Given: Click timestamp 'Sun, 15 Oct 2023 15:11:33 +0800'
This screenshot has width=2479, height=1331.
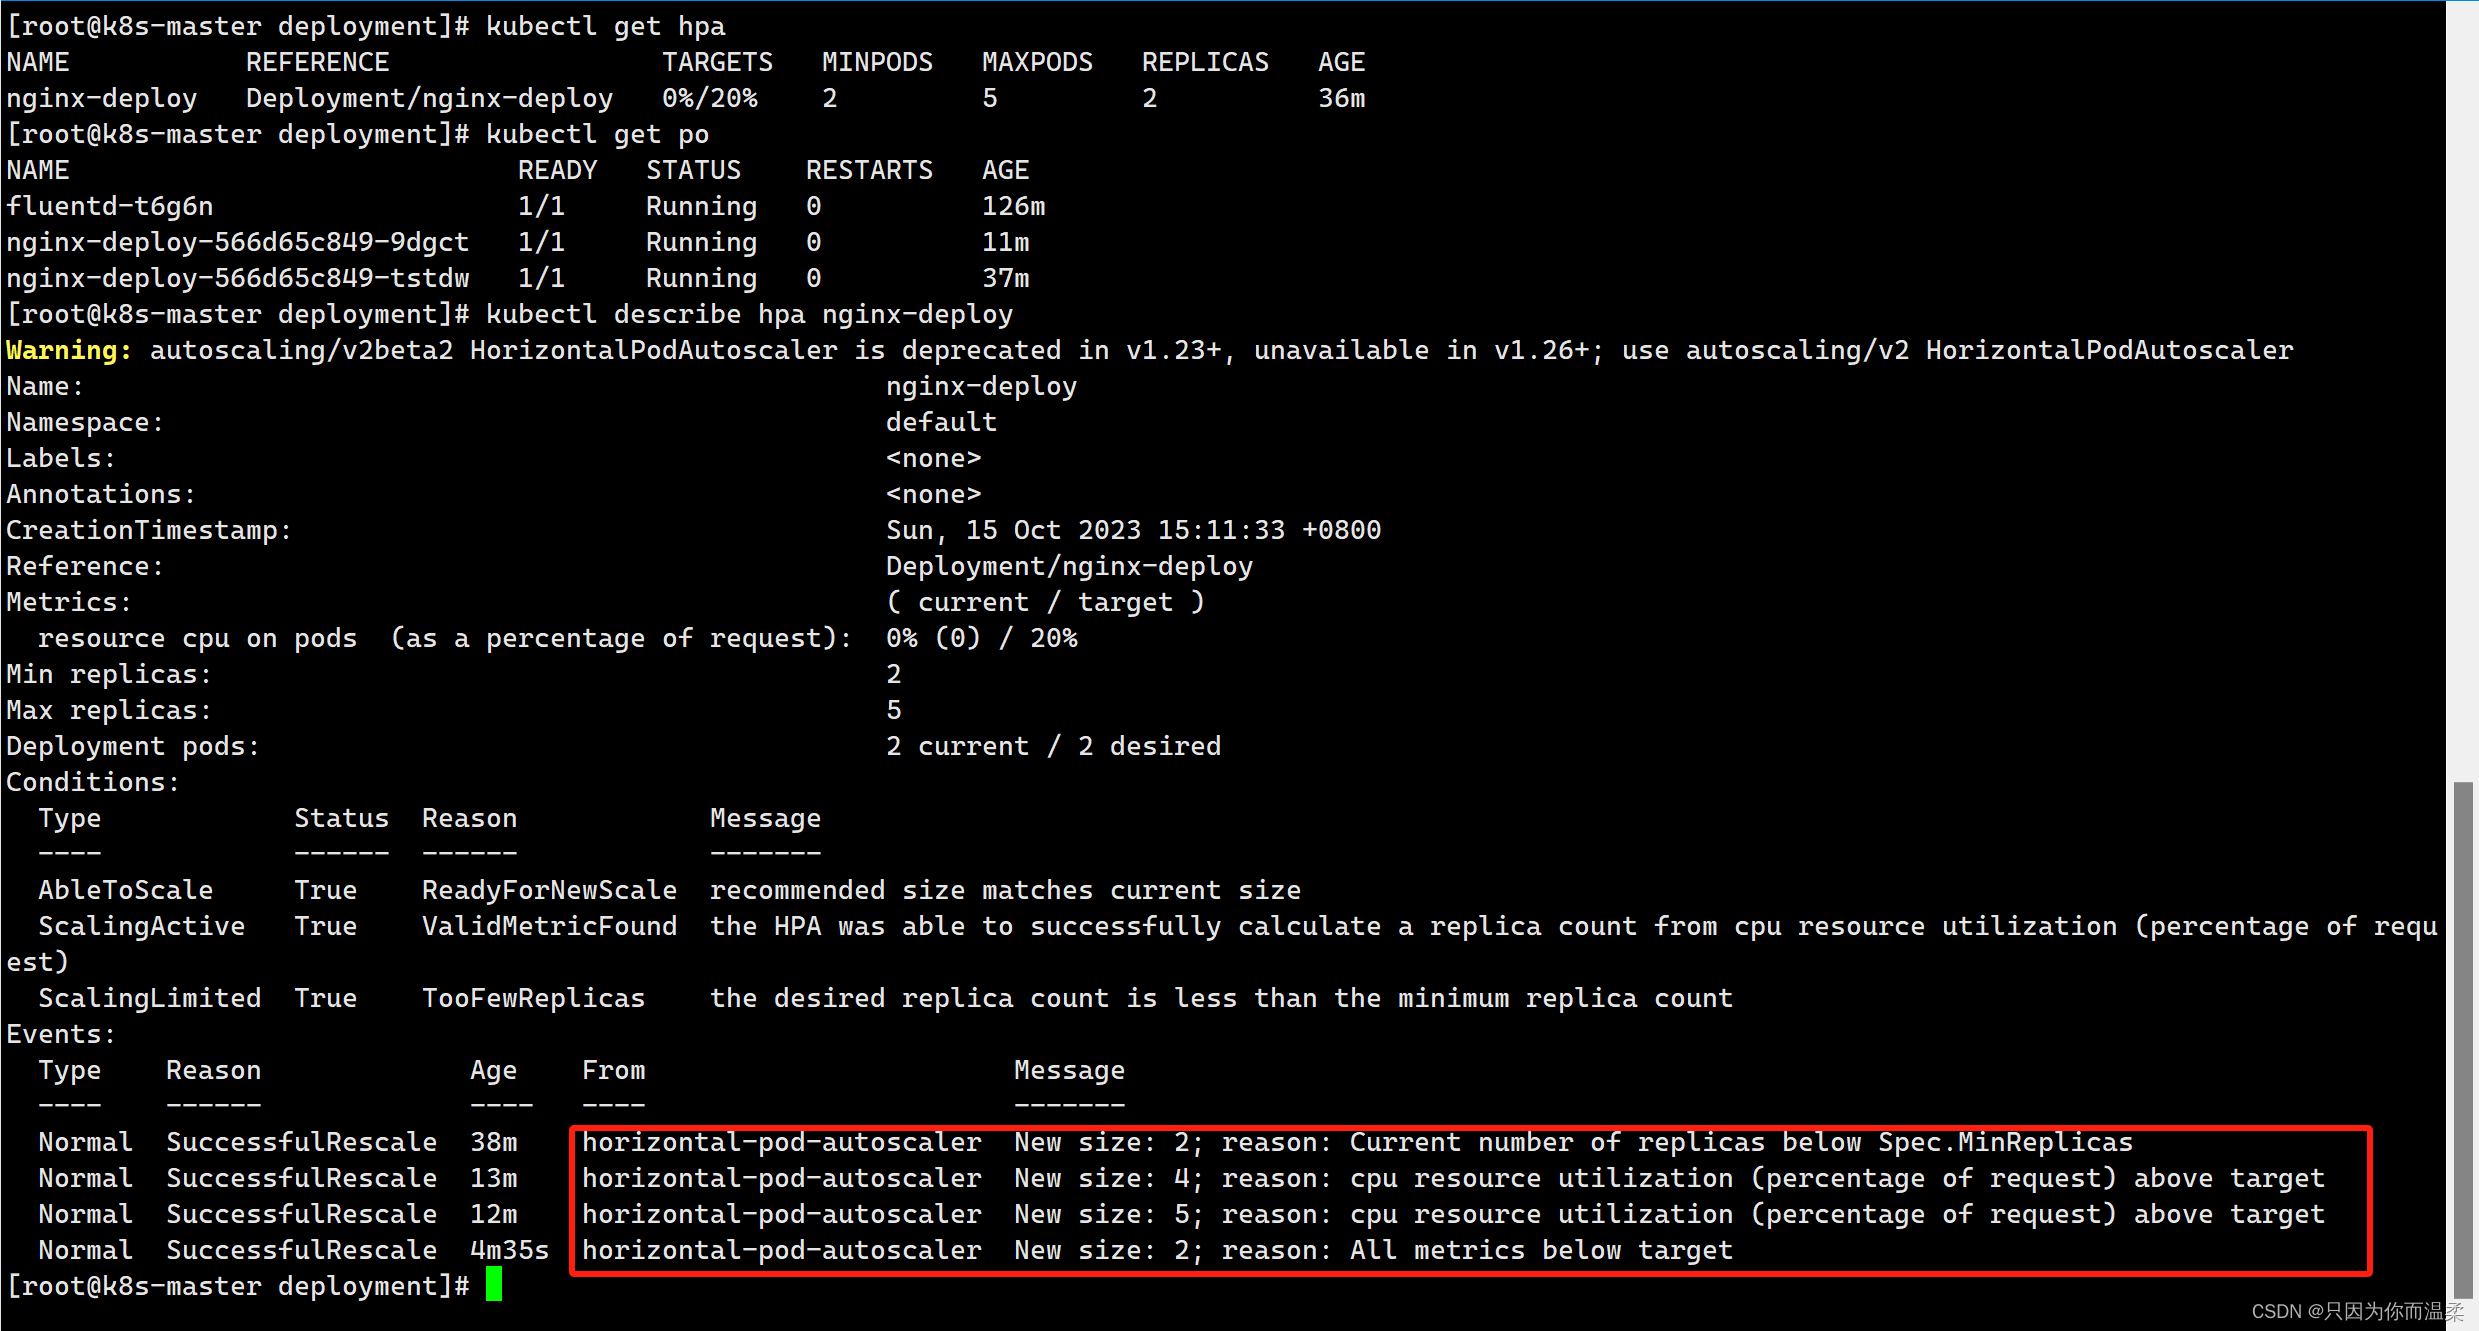Looking at the screenshot, I should point(1134,530).
